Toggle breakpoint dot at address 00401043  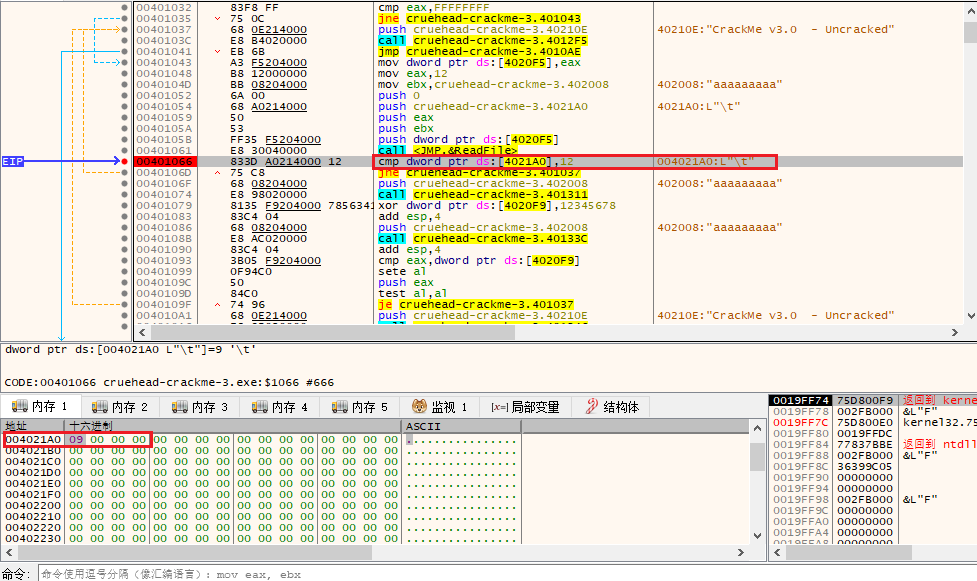point(125,62)
